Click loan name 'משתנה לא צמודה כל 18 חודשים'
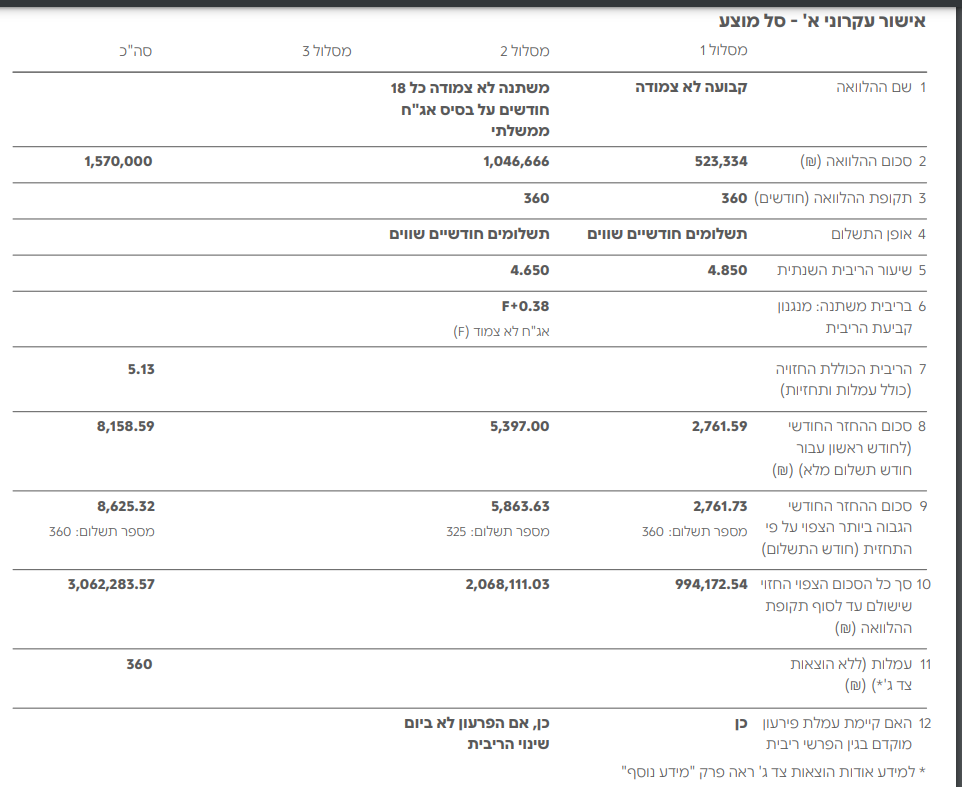 coord(470,109)
